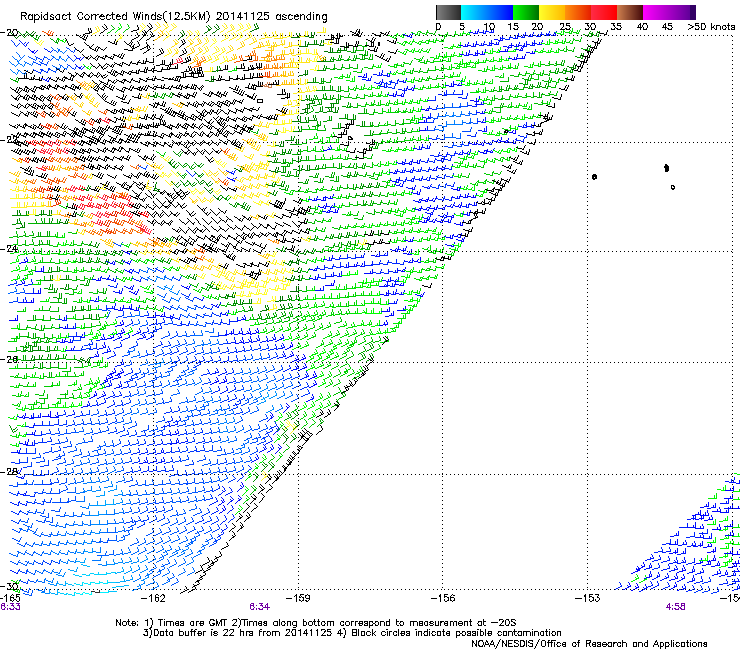Click the orange 25-30 knots legend swatch
Viewport: 740px width, 650px height.
point(578,12)
